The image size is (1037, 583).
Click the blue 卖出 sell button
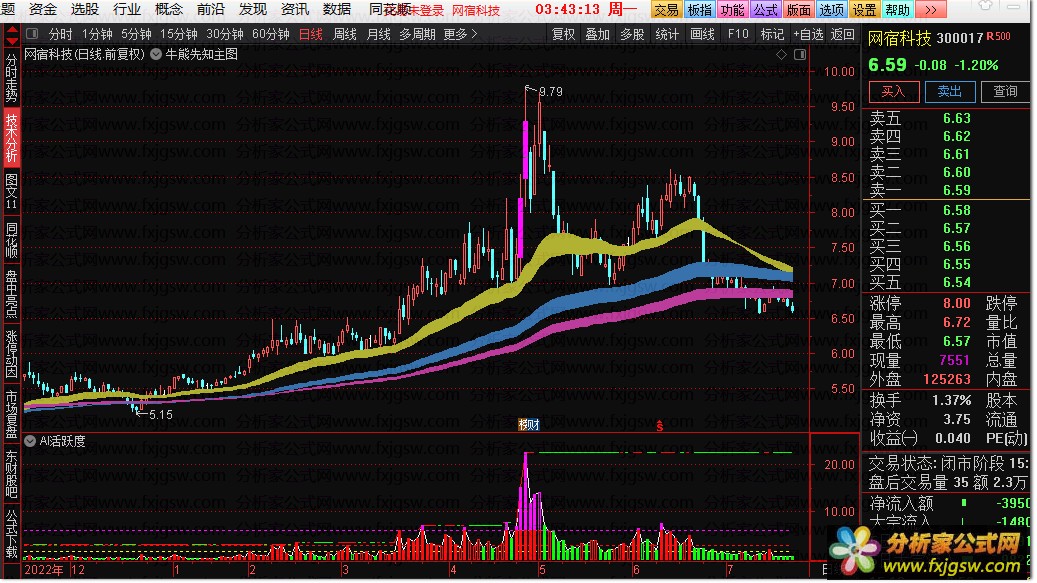point(950,92)
